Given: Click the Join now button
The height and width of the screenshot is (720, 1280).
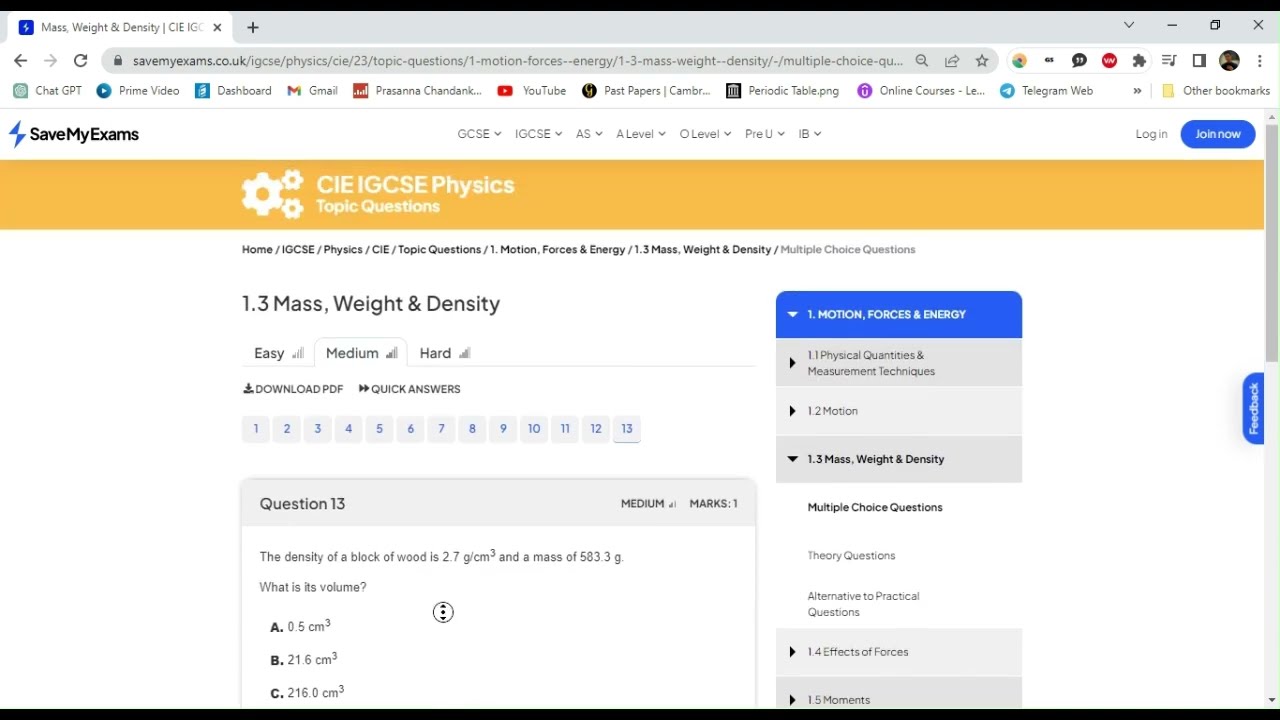Looking at the screenshot, I should (x=1218, y=134).
